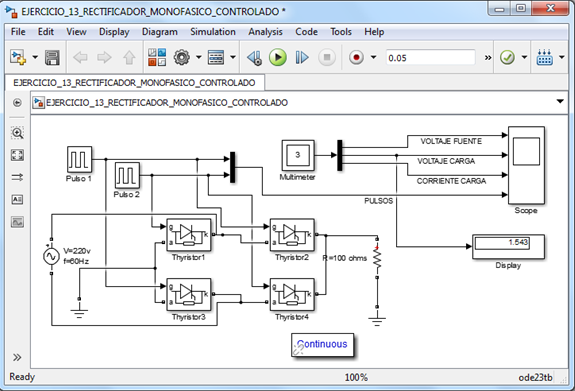
Task: Click the Step Back icon
Action: point(254,58)
